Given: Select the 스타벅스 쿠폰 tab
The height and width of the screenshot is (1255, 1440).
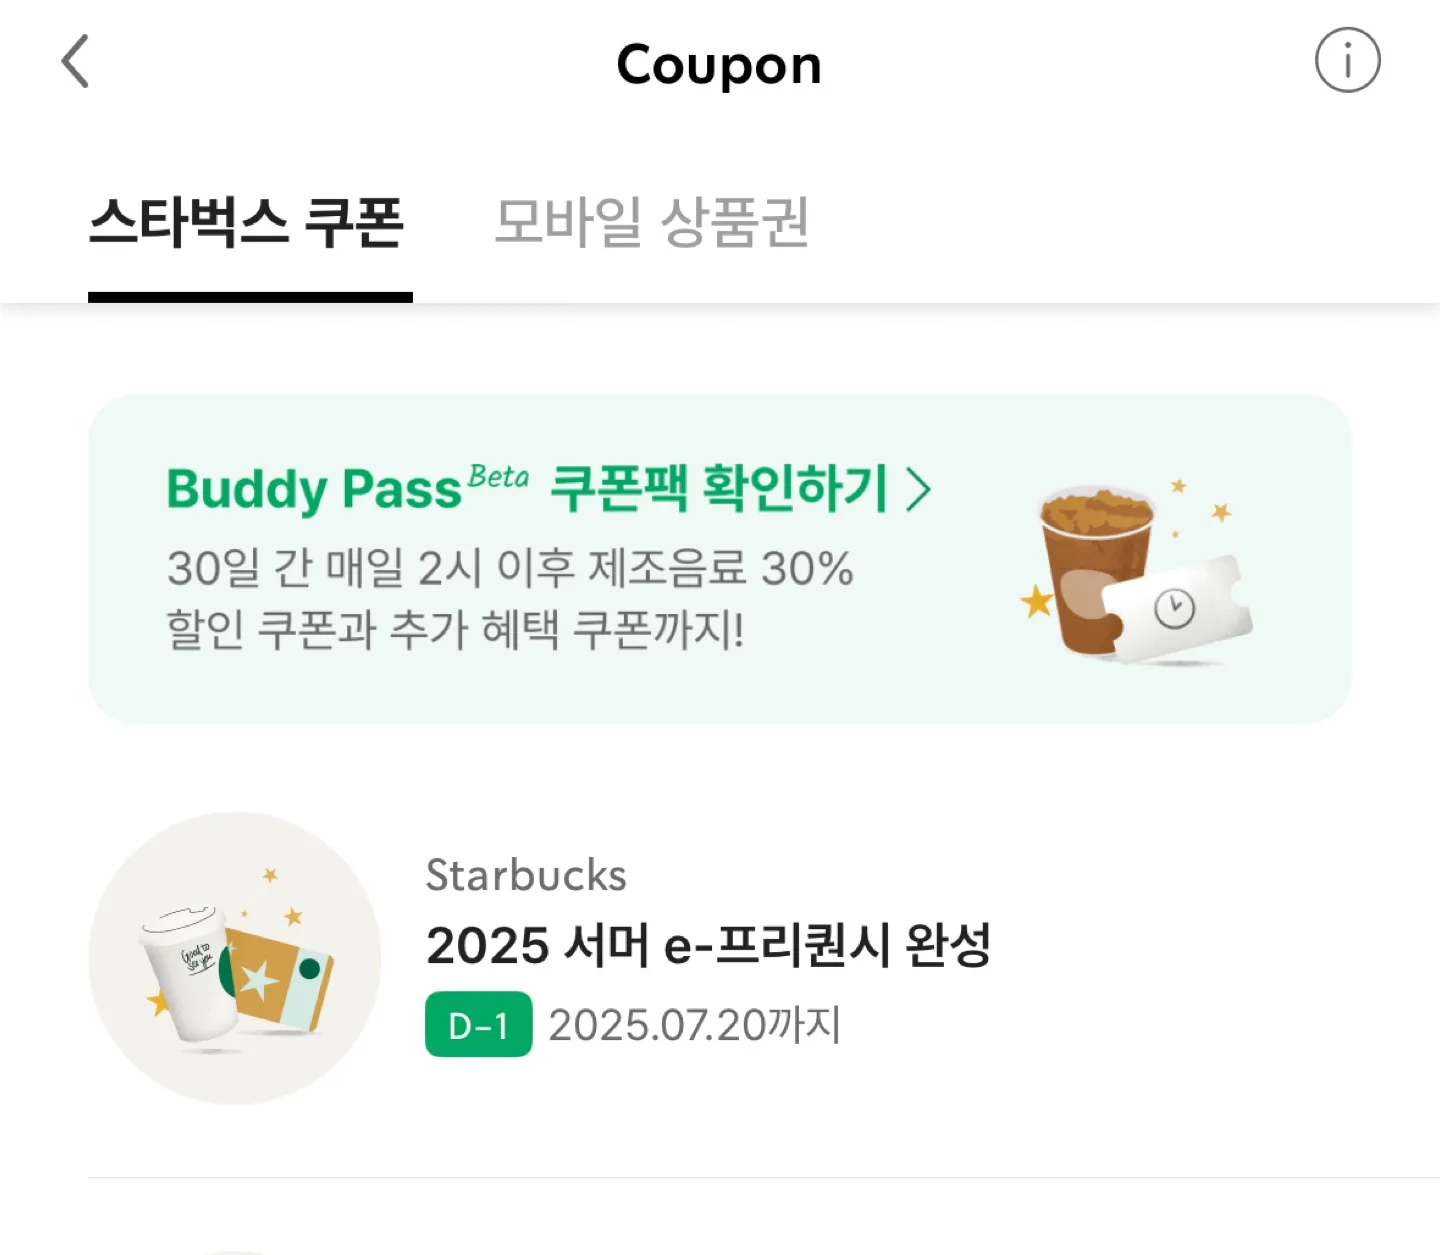Looking at the screenshot, I should [248, 223].
